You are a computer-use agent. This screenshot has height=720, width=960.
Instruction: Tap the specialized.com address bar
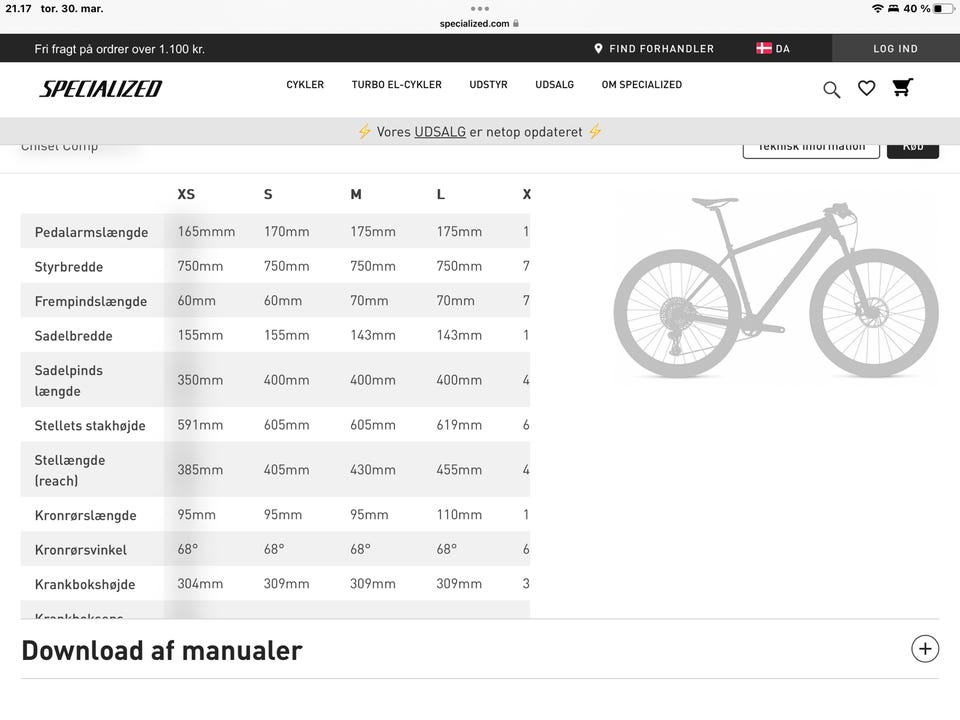pos(479,23)
